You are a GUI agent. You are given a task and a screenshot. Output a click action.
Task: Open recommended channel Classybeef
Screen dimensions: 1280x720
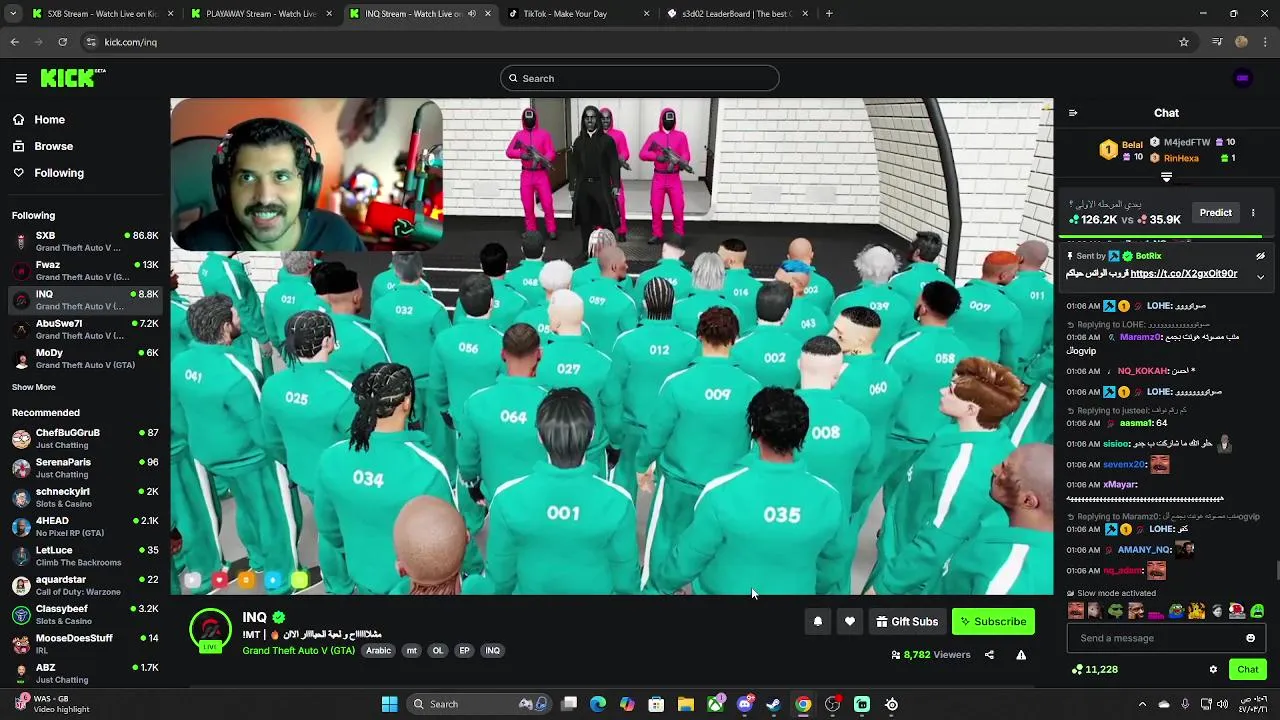85,614
